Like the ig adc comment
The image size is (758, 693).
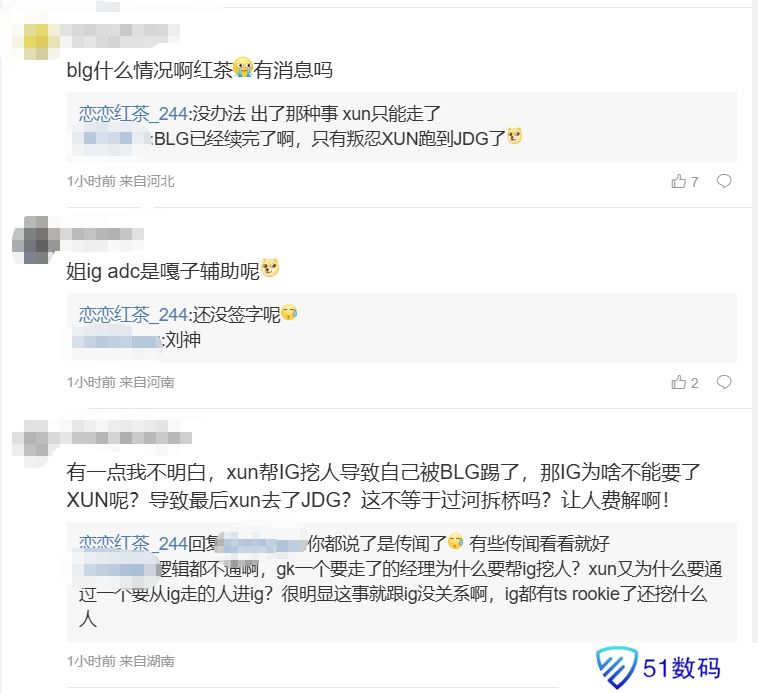679,382
